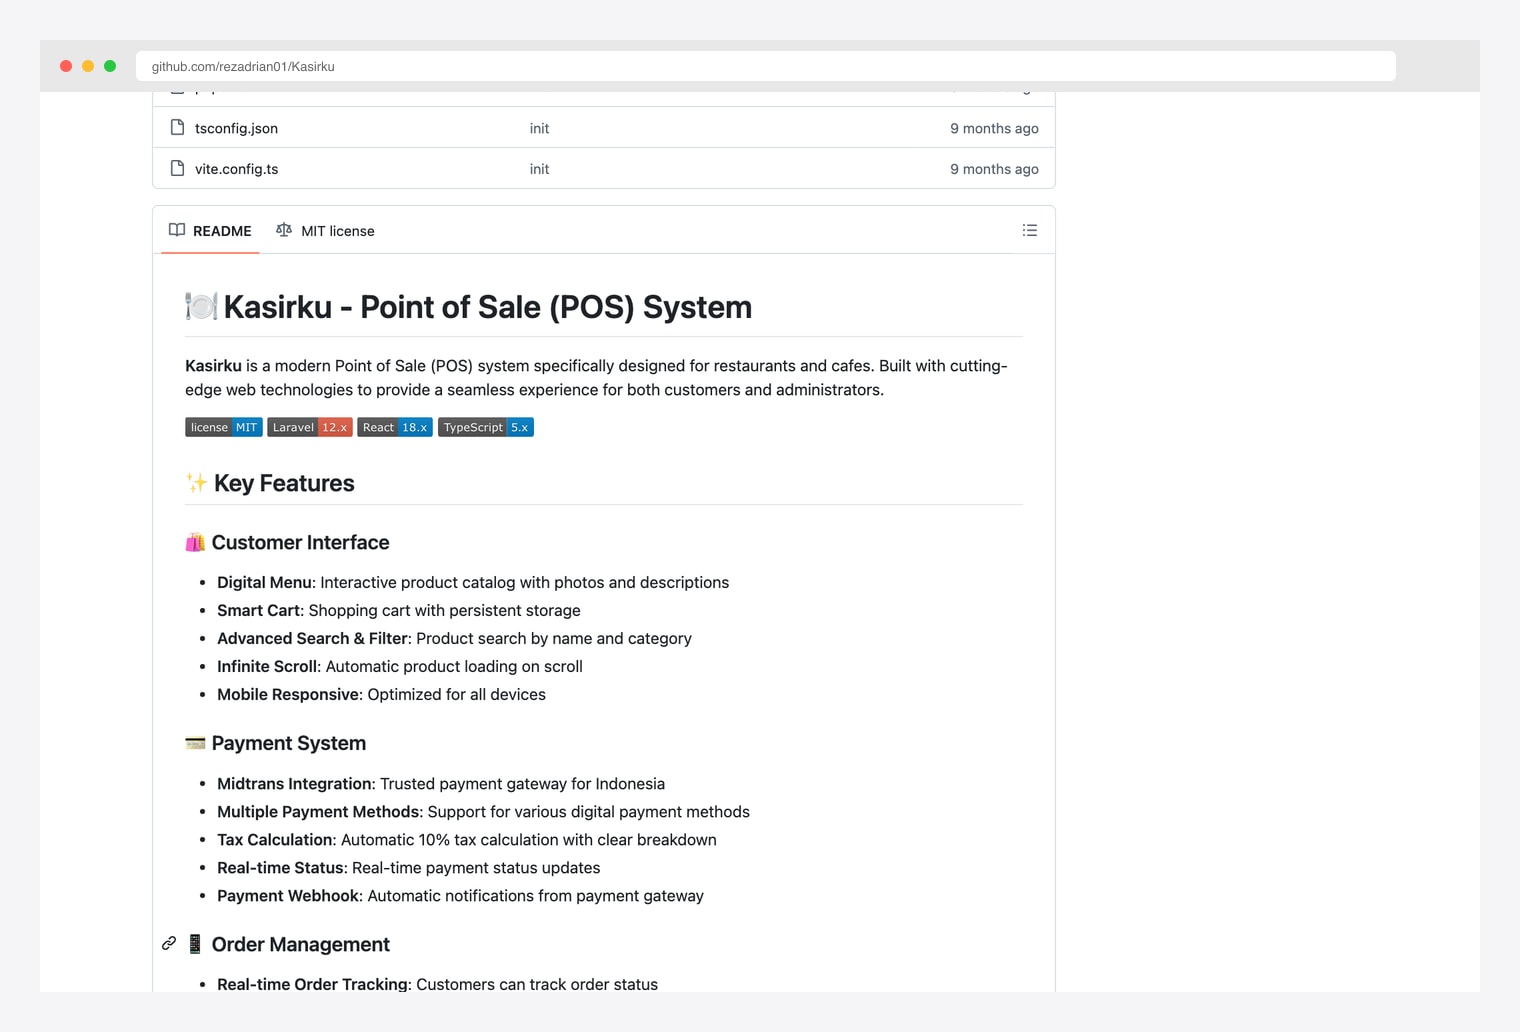Click the Digital Menu bullet text

[473, 582]
